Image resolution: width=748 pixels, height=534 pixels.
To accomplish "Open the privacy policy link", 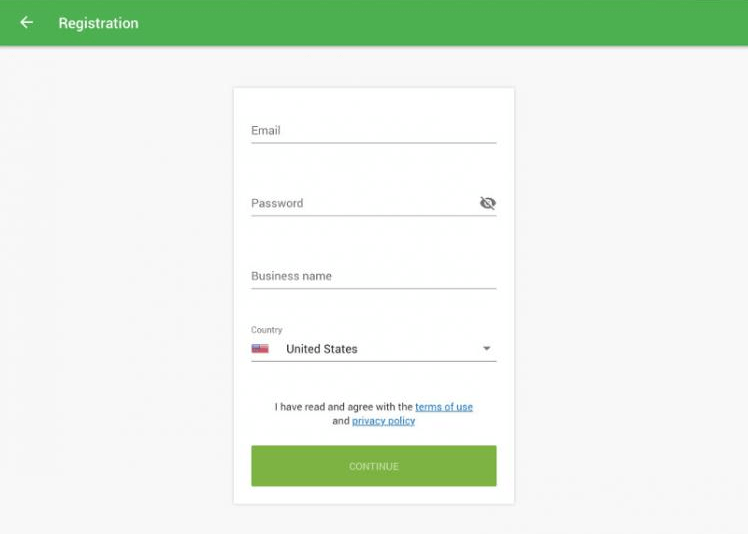I will click(383, 421).
